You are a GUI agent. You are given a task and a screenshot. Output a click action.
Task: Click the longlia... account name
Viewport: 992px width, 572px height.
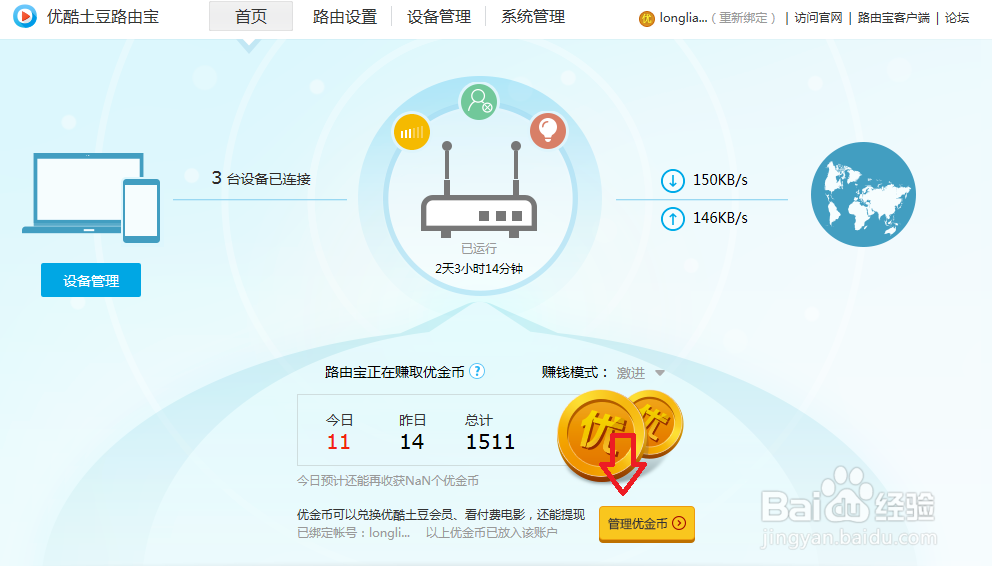683,18
